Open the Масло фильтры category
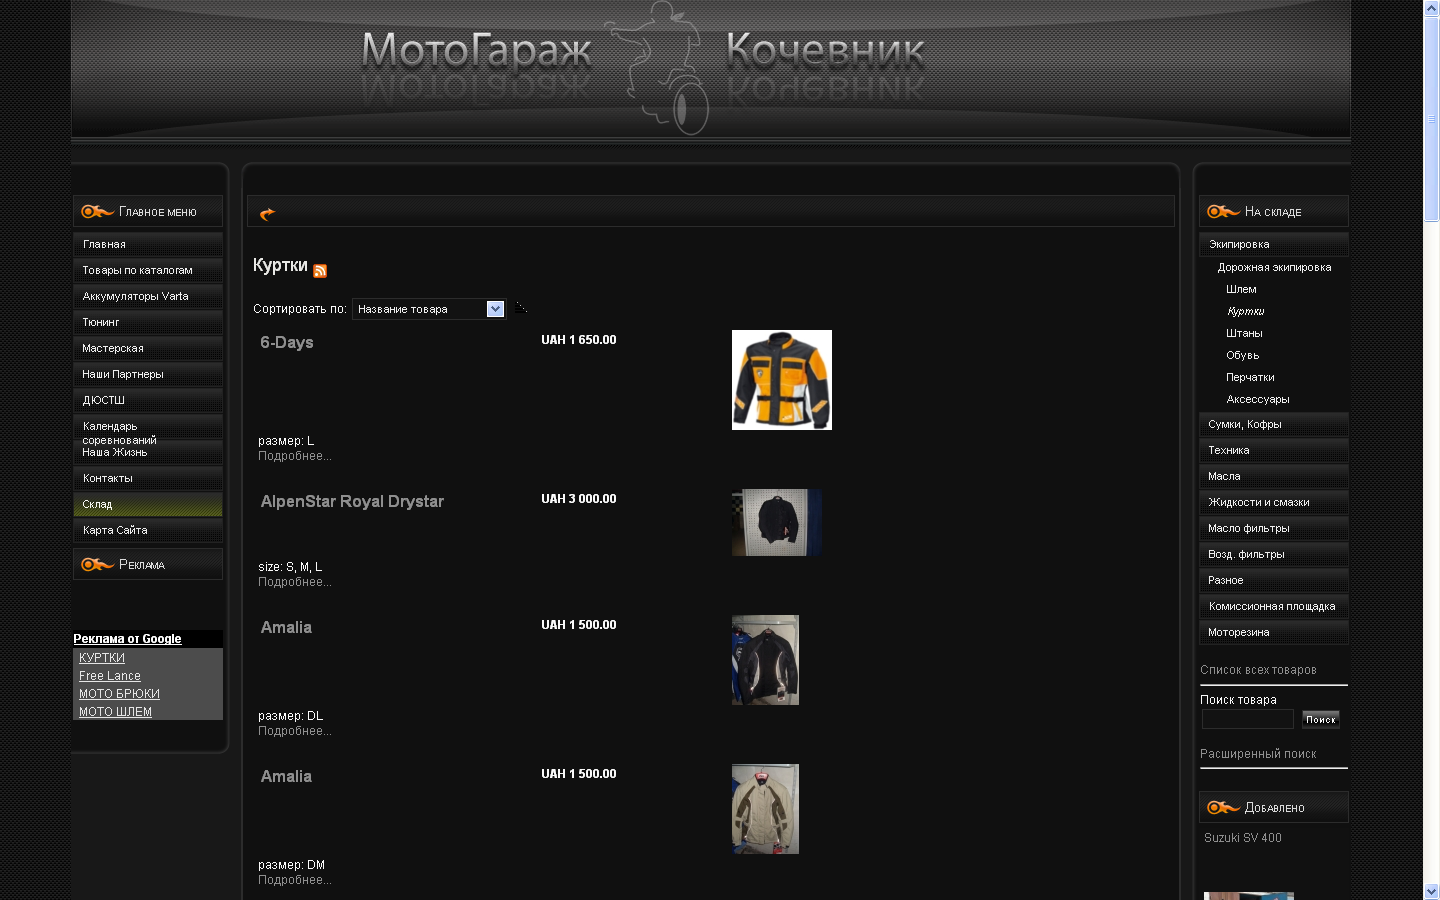The width and height of the screenshot is (1440, 900). tap(1274, 528)
